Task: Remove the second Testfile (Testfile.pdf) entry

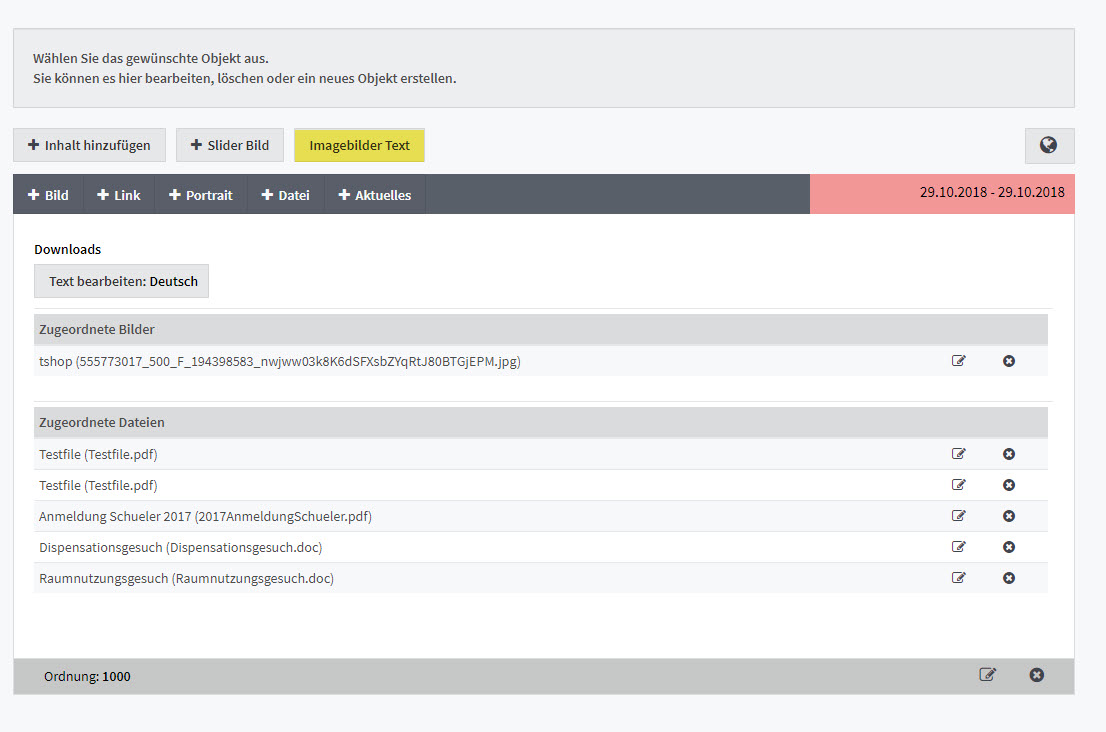Action: (x=1009, y=485)
